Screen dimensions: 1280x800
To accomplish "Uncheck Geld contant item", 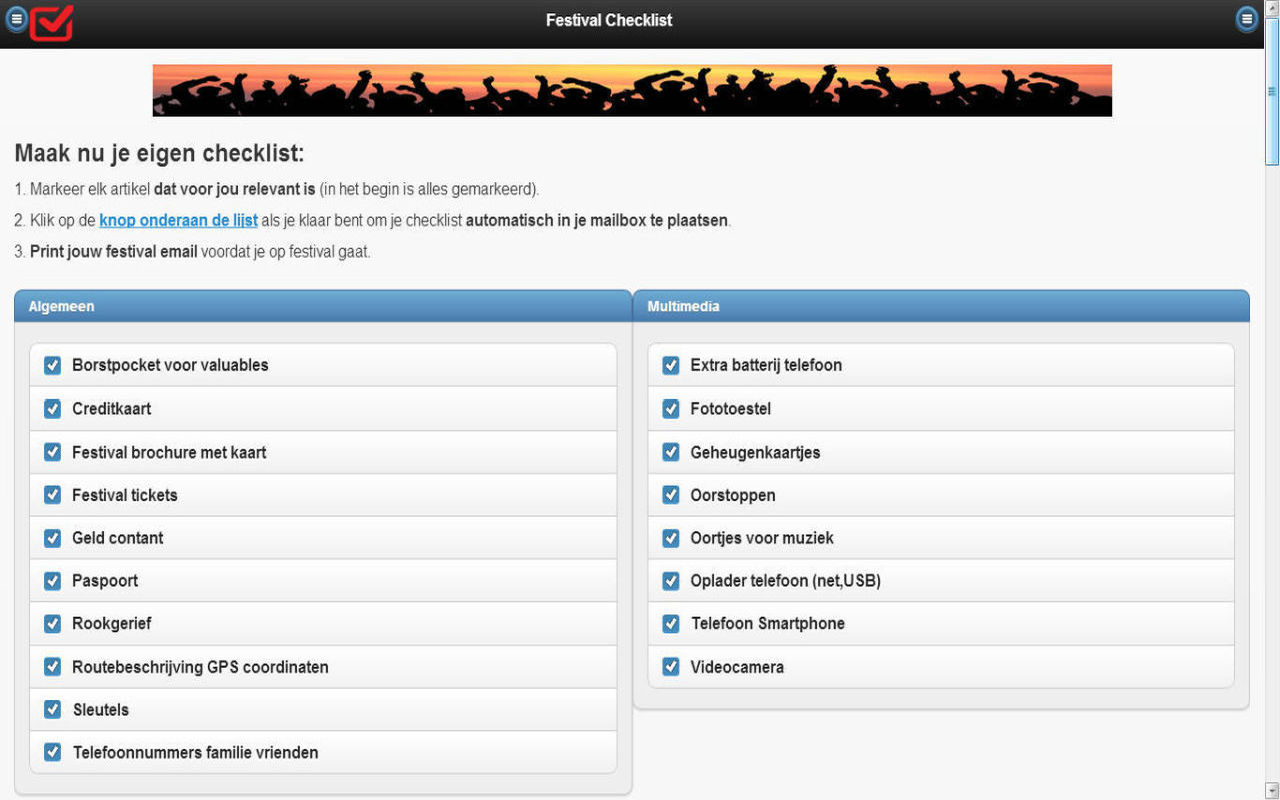I will point(53,538).
